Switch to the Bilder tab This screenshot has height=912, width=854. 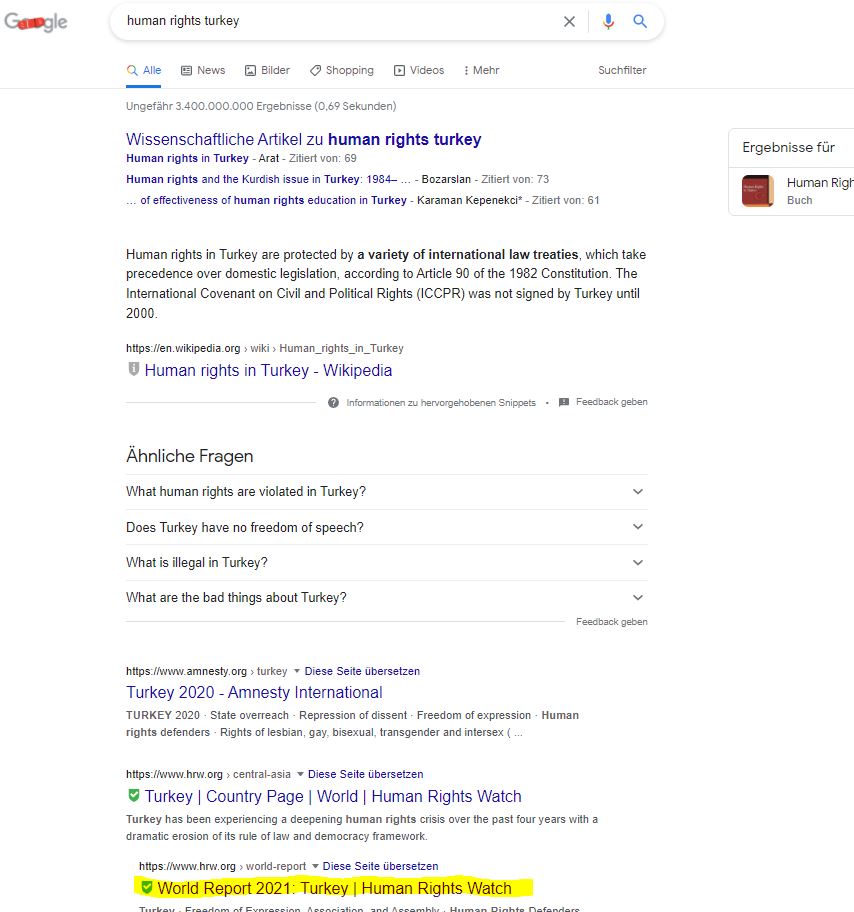point(267,70)
